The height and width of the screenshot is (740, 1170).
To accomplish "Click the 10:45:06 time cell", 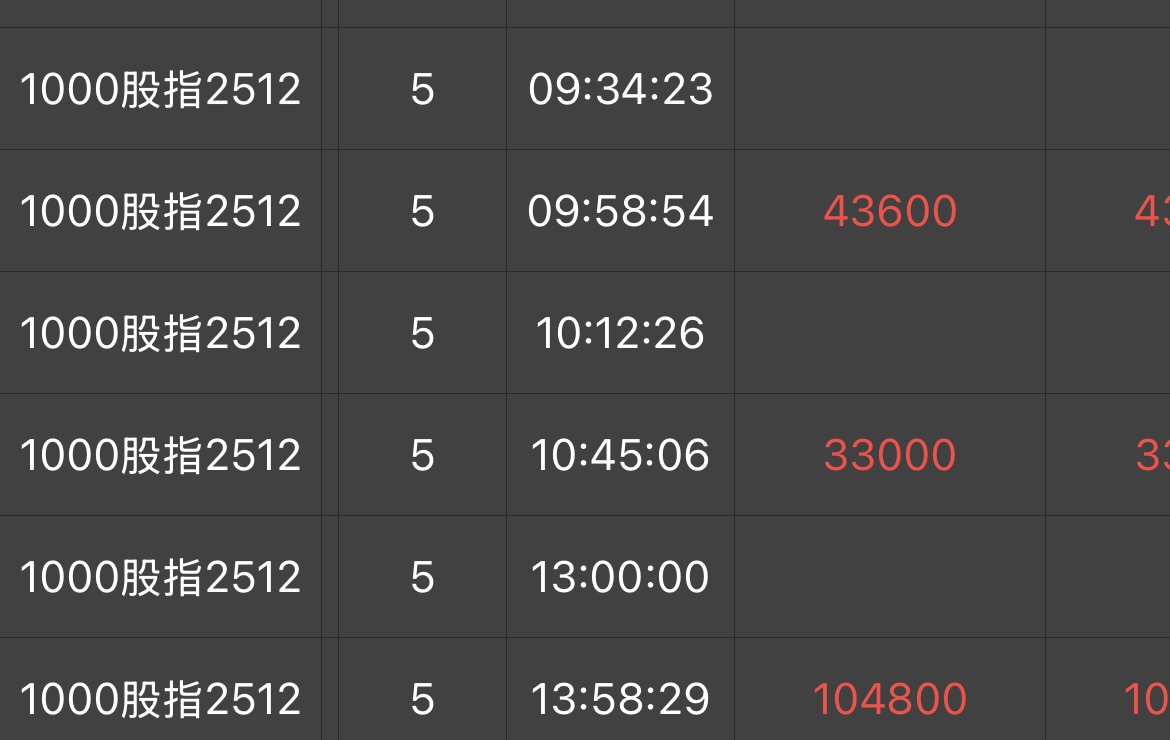I will [x=620, y=455].
